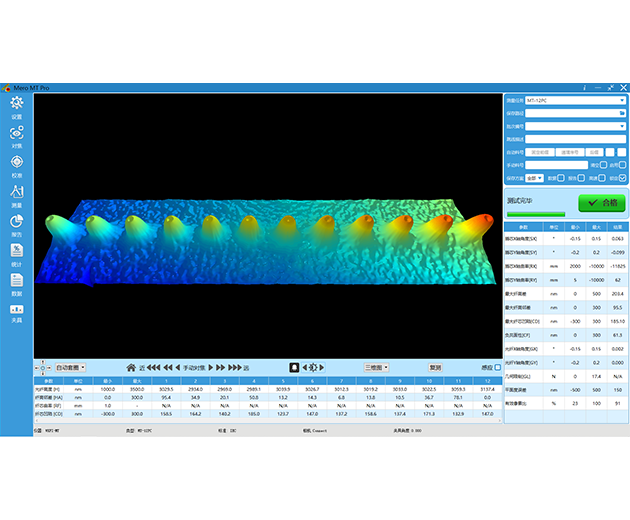Click the black light-source icon in toolbar
630x520 pixels.
(294, 368)
